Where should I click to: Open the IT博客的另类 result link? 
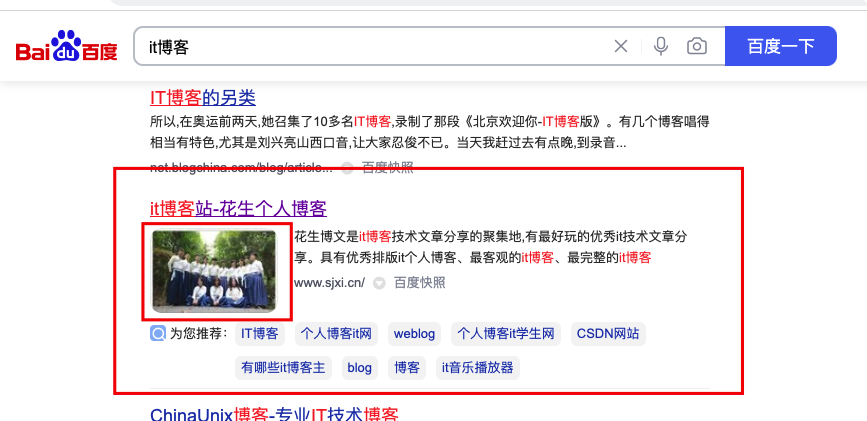tap(203, 98)
